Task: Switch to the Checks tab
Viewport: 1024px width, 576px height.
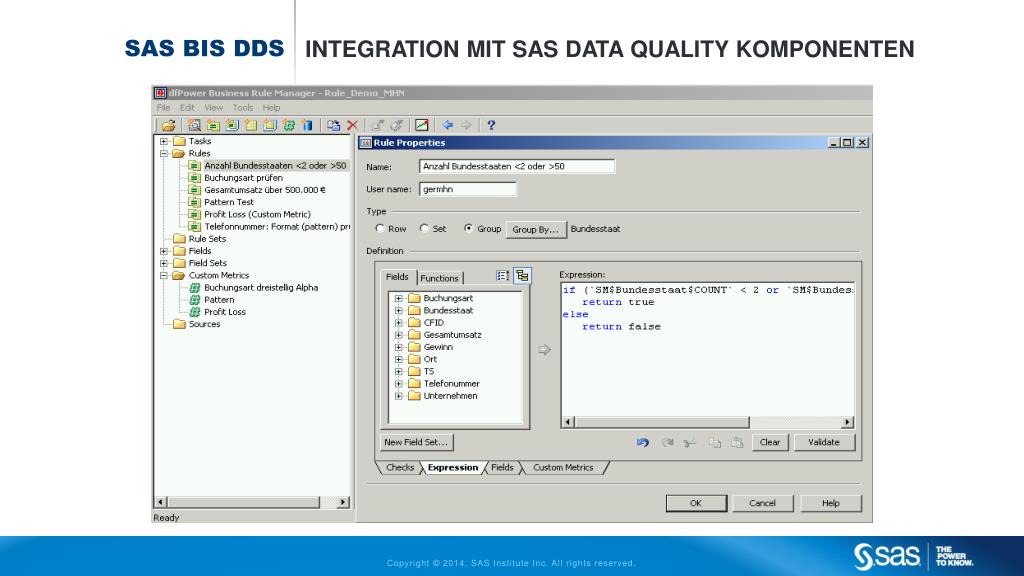Action: (x=400, y=468)
